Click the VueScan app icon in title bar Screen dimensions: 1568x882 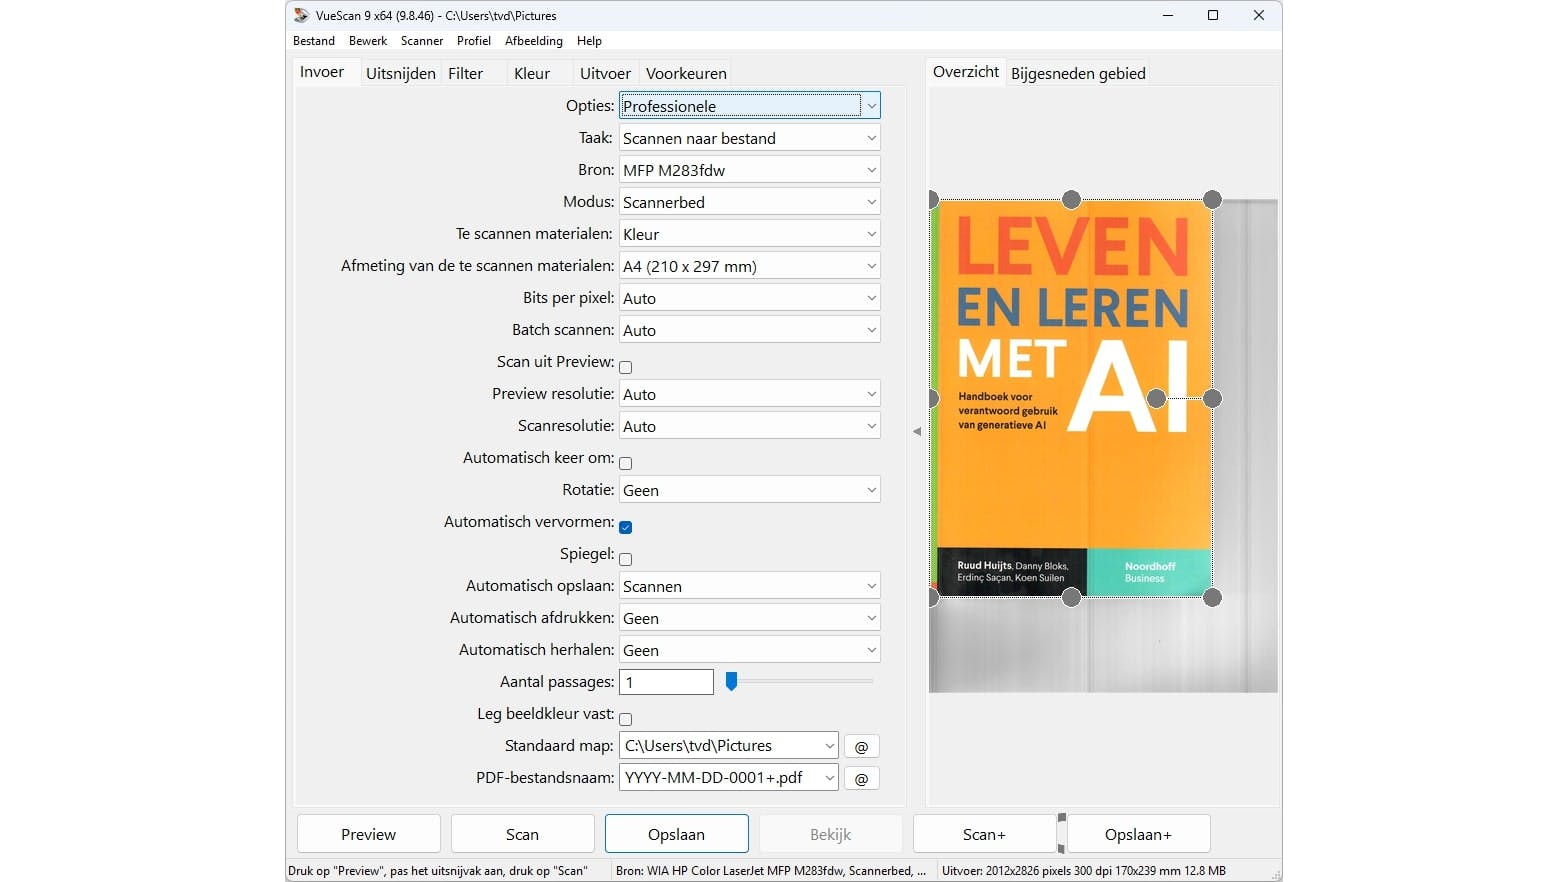pos(301,15)
